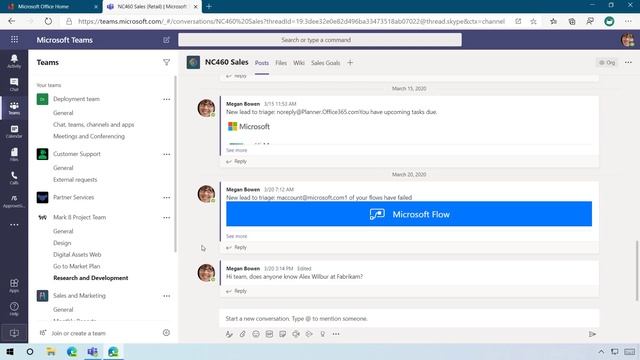Open the Apps store icon

click(x=14, y=285)
